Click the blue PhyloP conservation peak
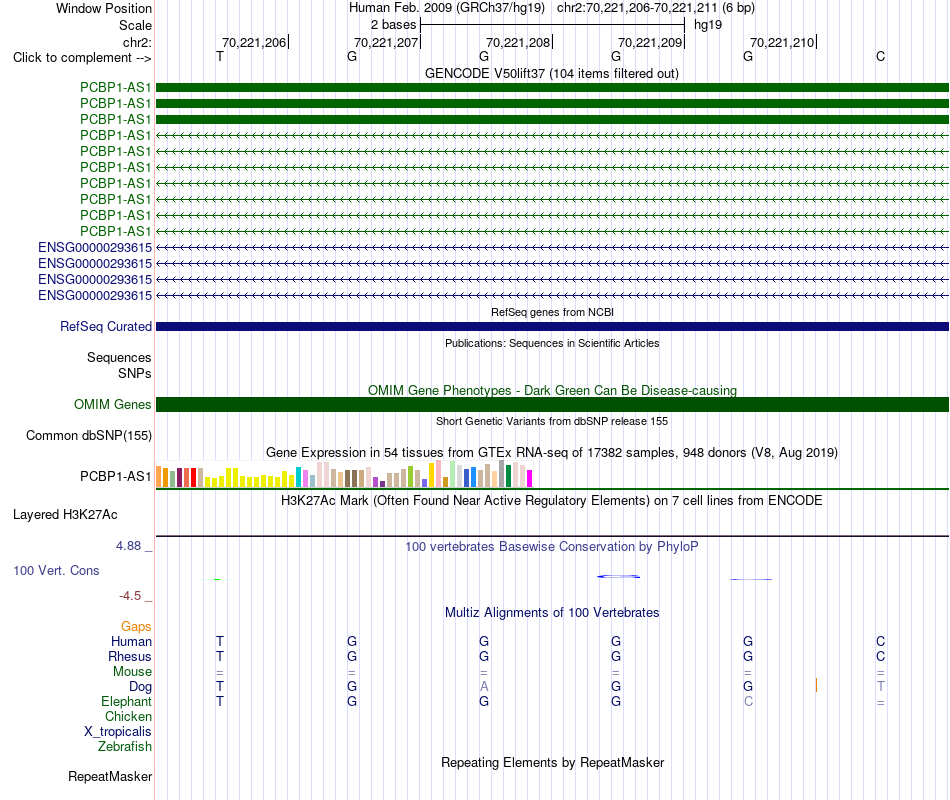 [x=619, y=576]
